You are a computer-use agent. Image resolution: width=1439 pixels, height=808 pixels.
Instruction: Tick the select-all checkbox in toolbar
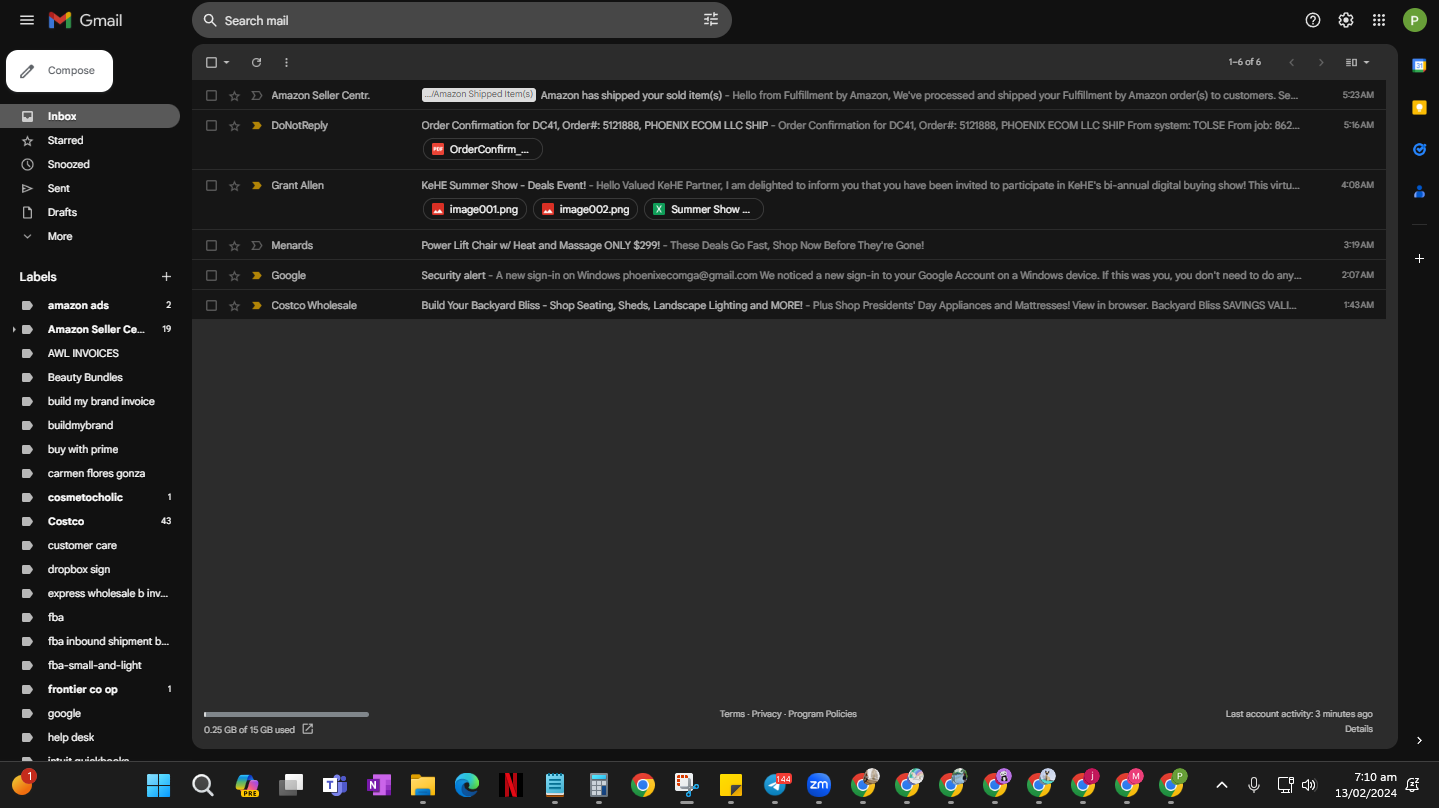pos(211,62)
